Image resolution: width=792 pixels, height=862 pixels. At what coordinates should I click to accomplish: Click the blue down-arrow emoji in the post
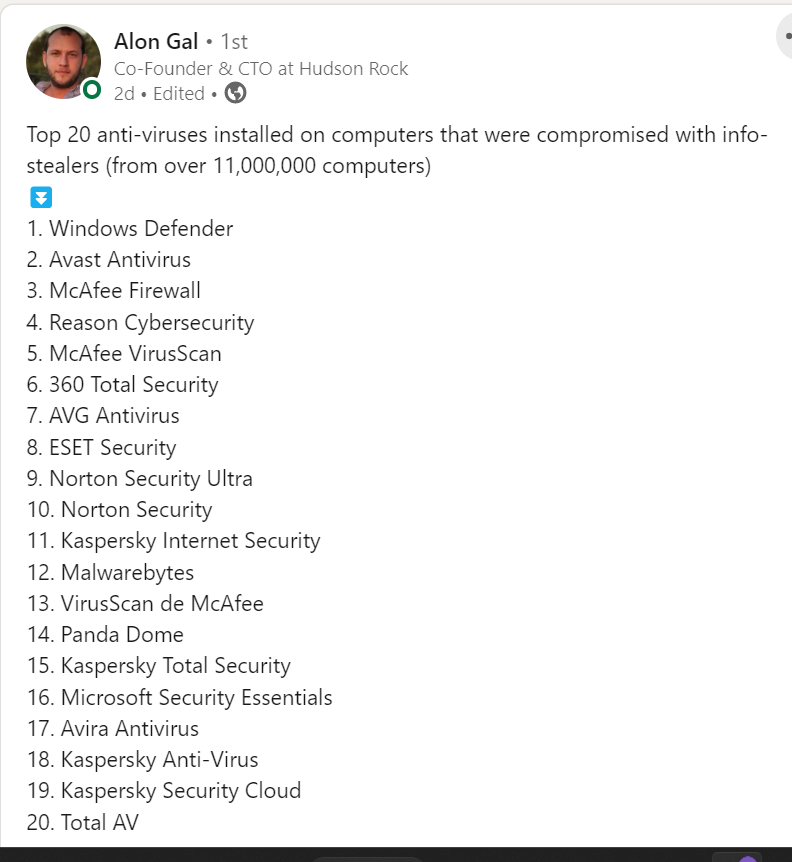[x=40, y=197]
